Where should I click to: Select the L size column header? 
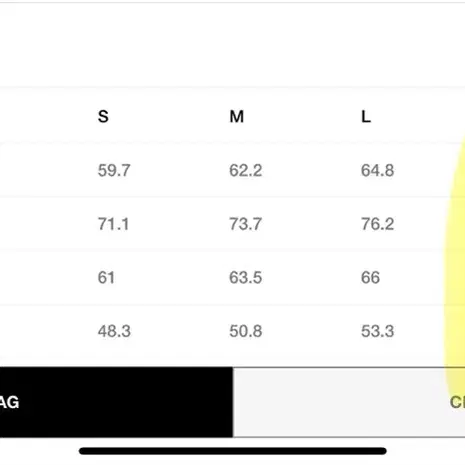pos(366,117)
